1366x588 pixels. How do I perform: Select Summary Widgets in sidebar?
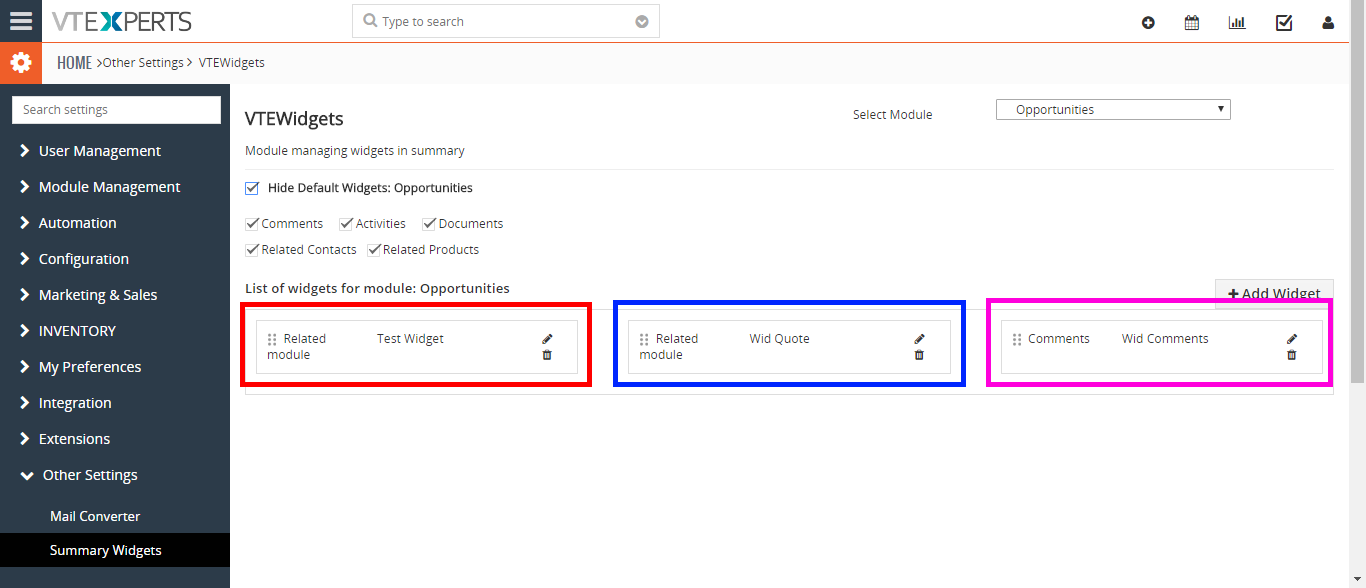pyautogui.click(x=105, y=550)
